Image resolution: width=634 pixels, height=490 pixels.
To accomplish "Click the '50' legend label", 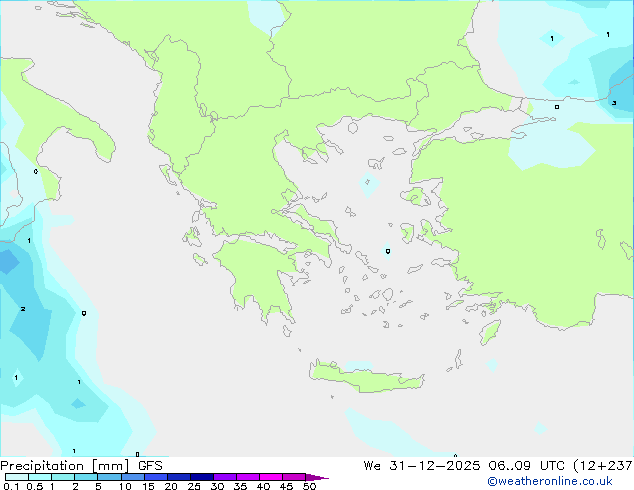I will pyautogui.click(x=310, y=486).
